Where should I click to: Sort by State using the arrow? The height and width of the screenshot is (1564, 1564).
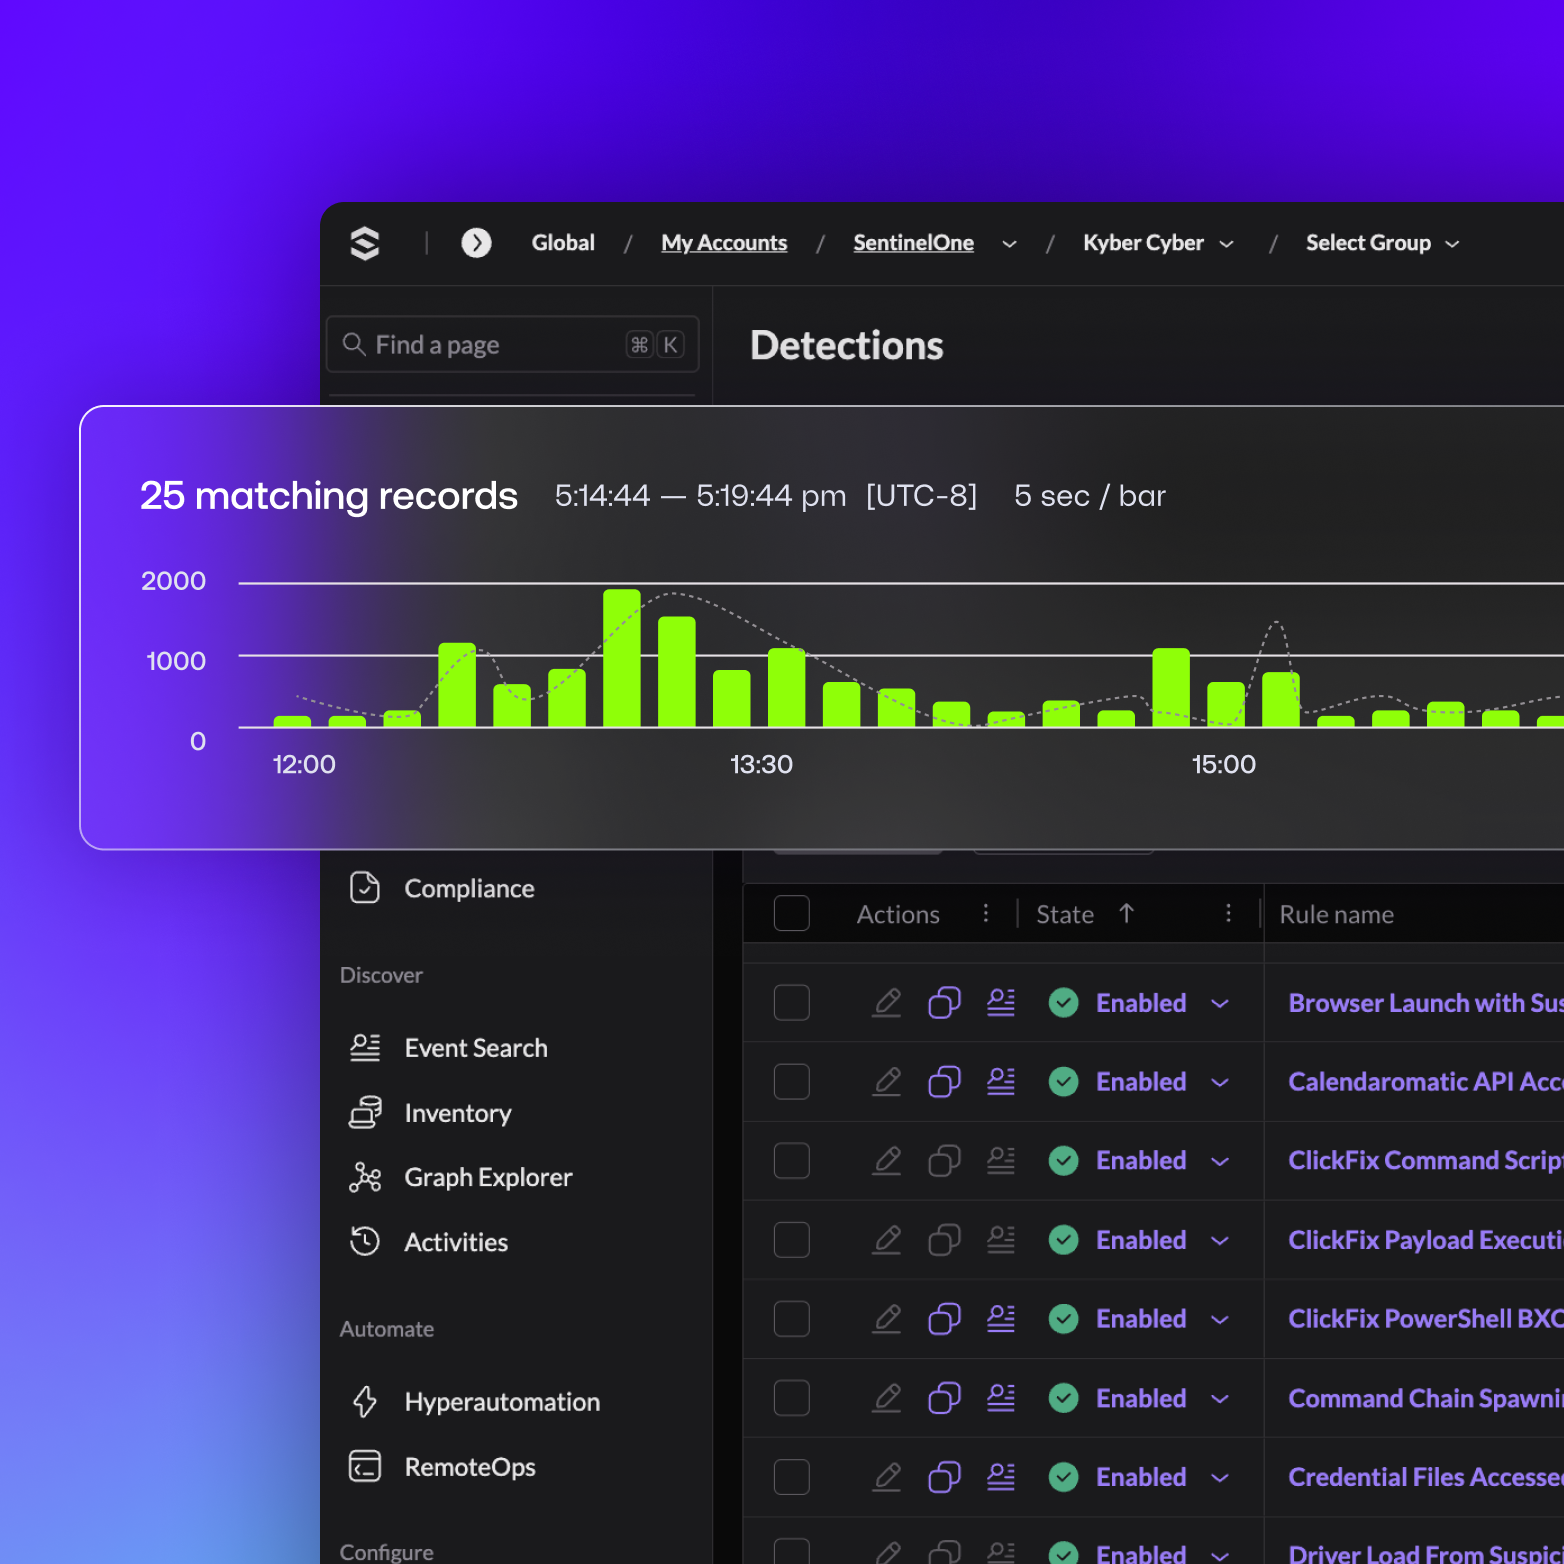pyautogui.click(x=1127, y=913)
